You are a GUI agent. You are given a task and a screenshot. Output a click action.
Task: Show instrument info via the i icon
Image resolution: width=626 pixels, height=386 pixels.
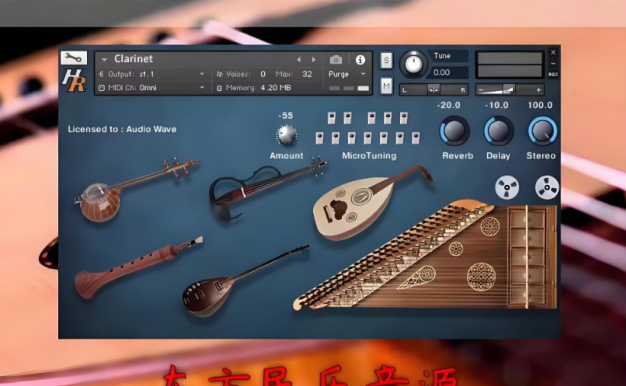point(360,59)
